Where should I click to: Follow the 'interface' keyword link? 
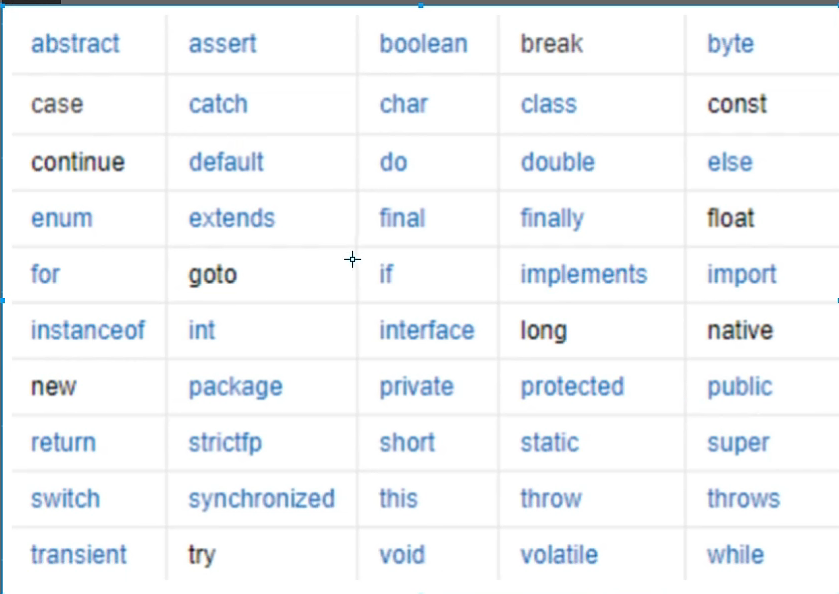(x=426, y=330)
